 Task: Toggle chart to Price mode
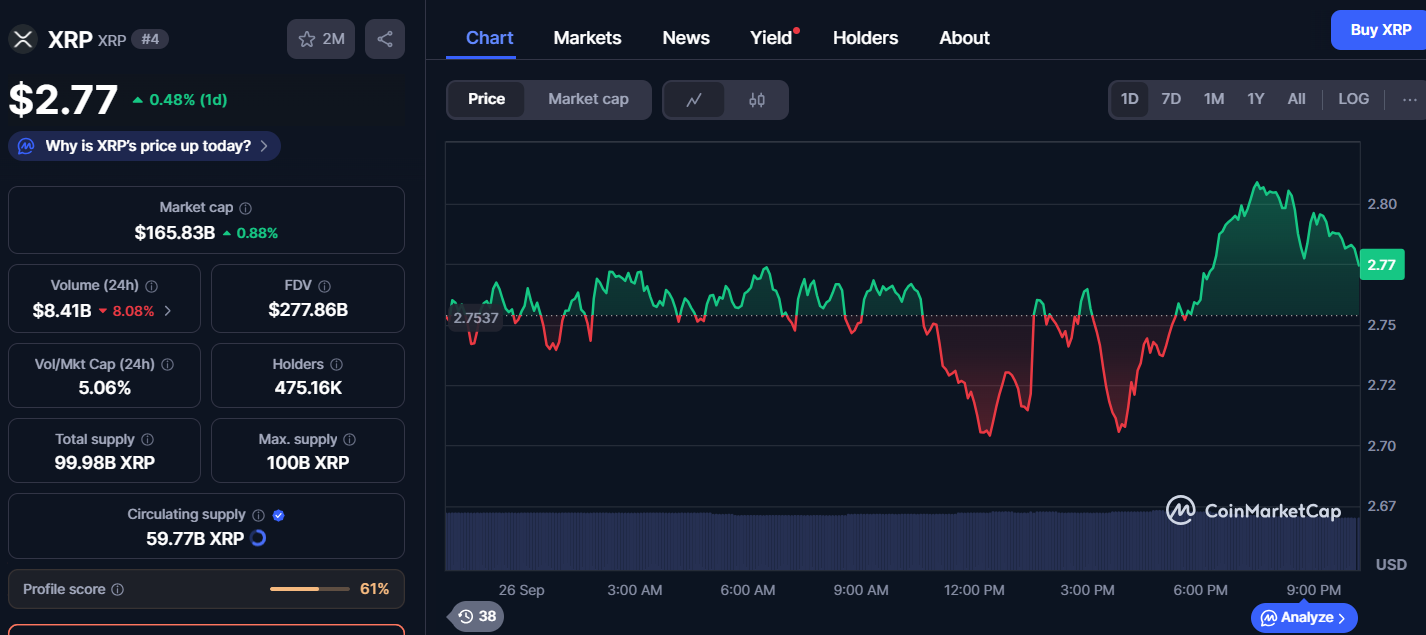coord(486,99)
